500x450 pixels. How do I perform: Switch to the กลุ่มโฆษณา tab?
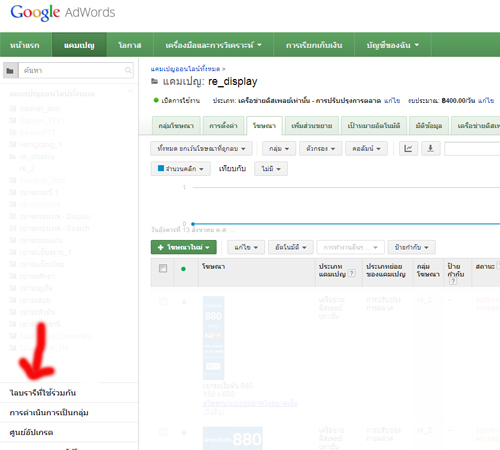[x=176, y=126]
